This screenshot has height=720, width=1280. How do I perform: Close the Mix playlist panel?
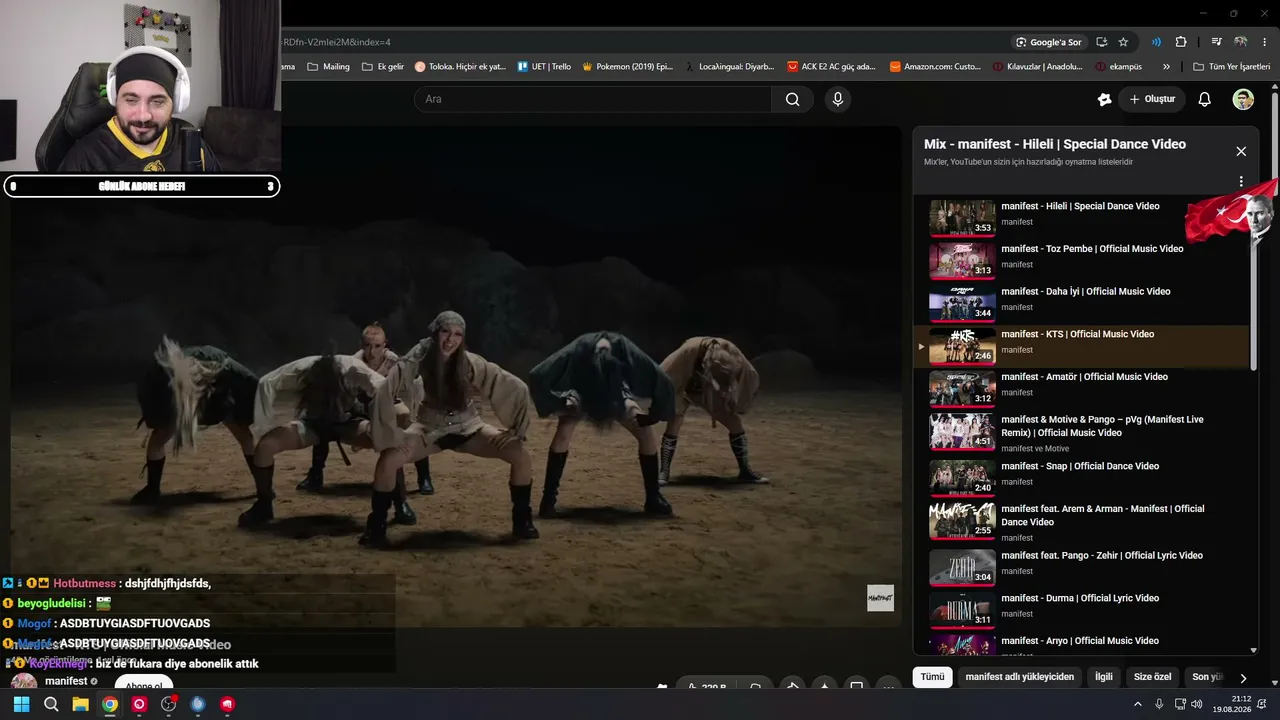[1241, 151]
